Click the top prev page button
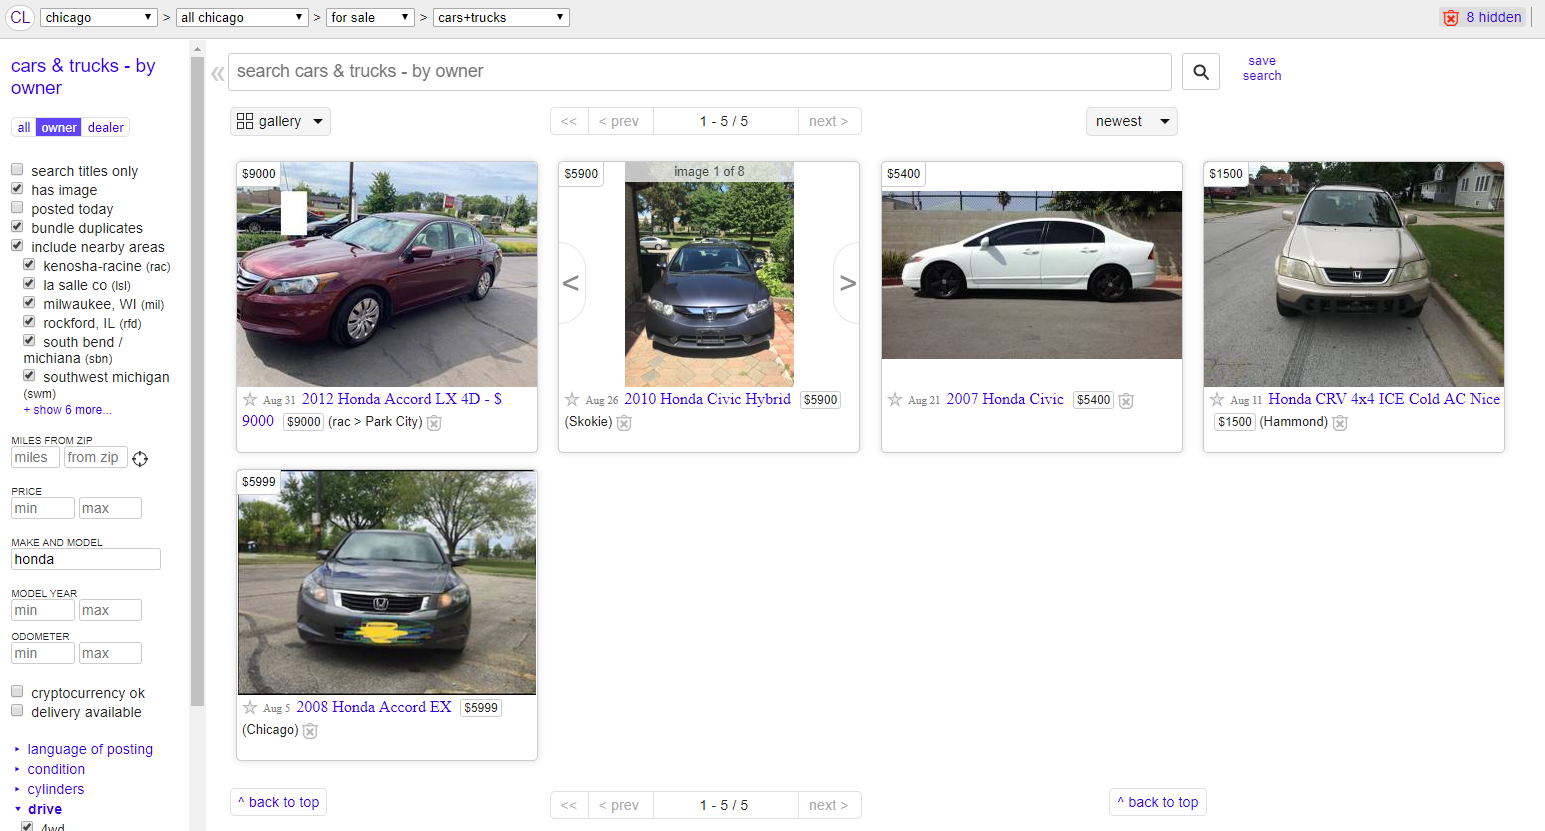 [x=620, y=121]
